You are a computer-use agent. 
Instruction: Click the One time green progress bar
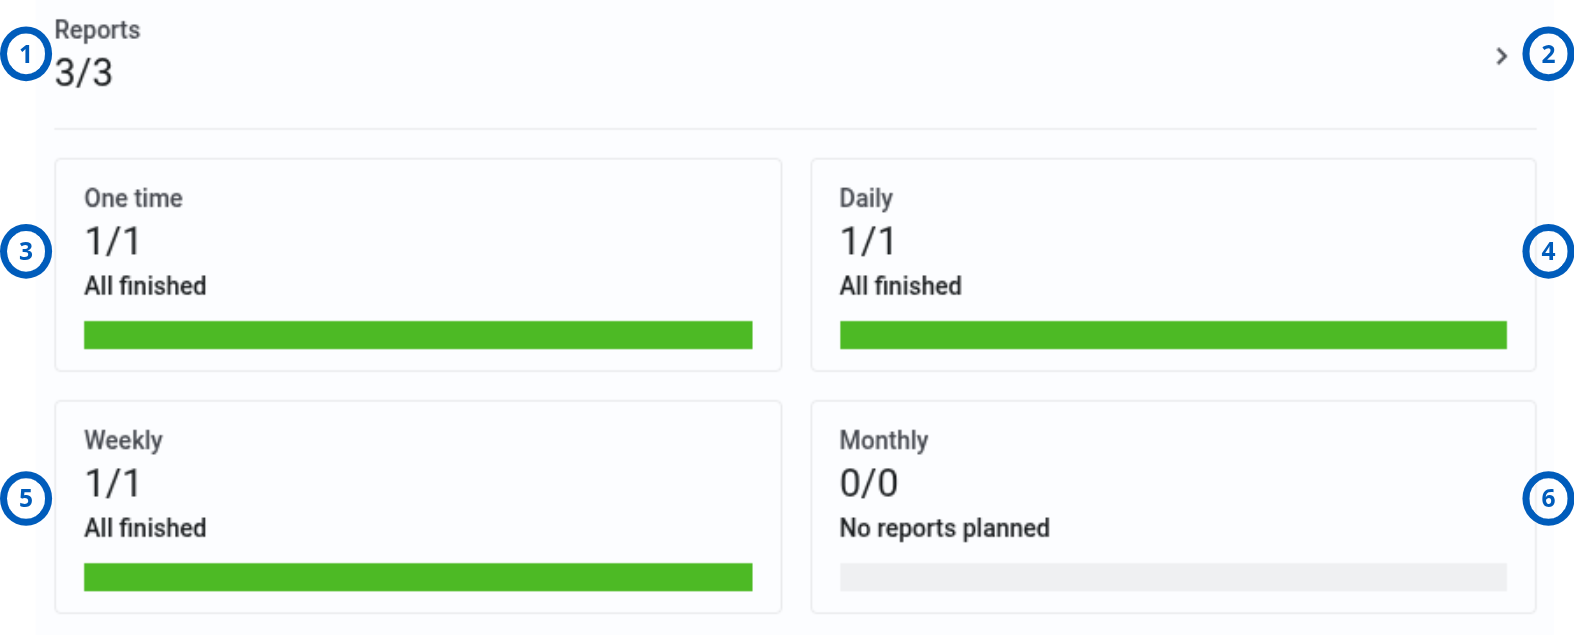[x=418, y=335]
